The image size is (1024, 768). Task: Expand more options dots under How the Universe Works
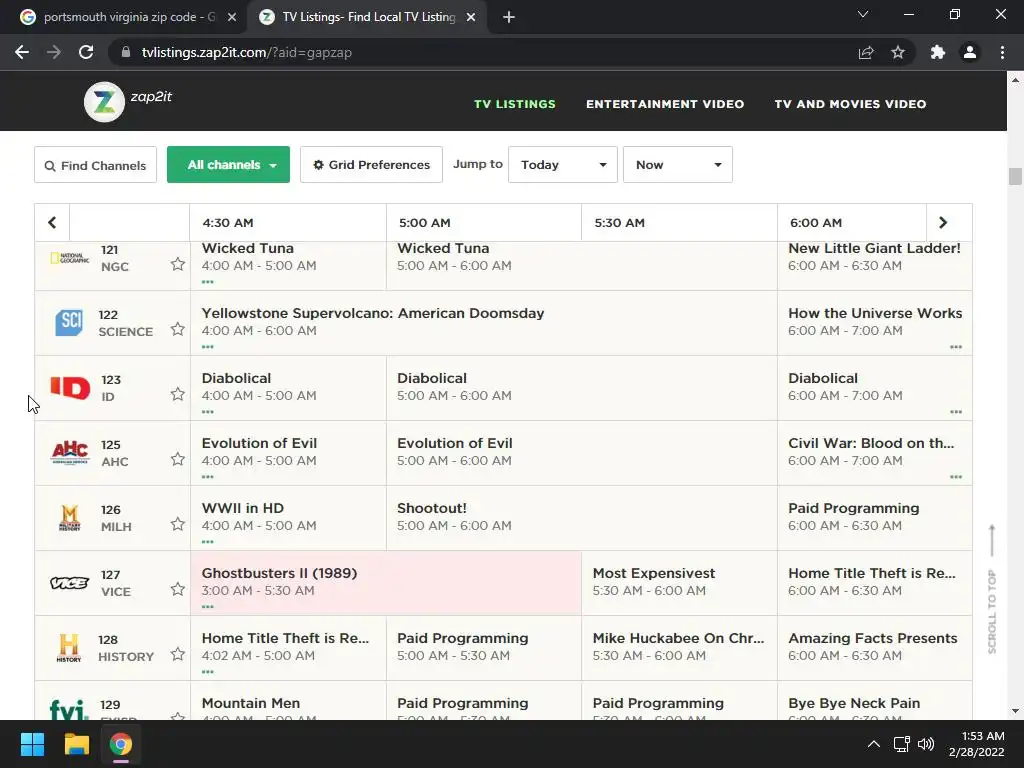(956, 347)
